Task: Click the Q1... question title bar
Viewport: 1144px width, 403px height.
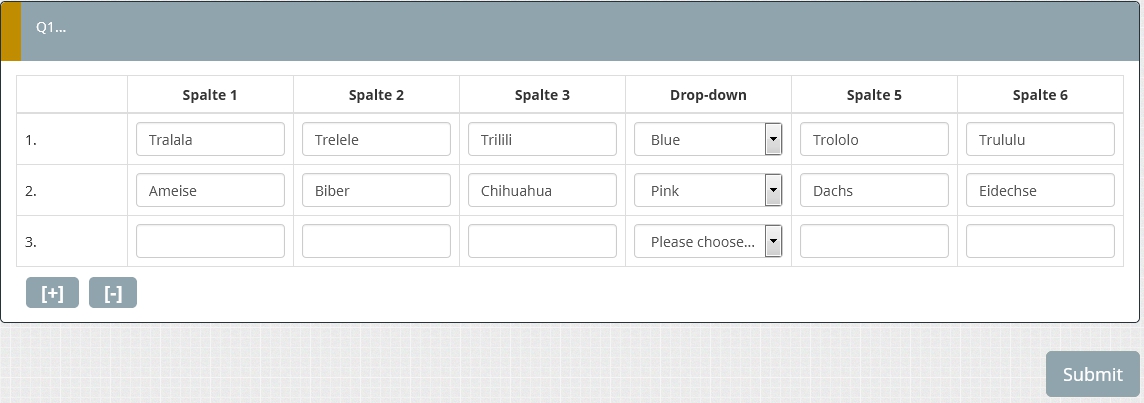Action: coord(570,30)
